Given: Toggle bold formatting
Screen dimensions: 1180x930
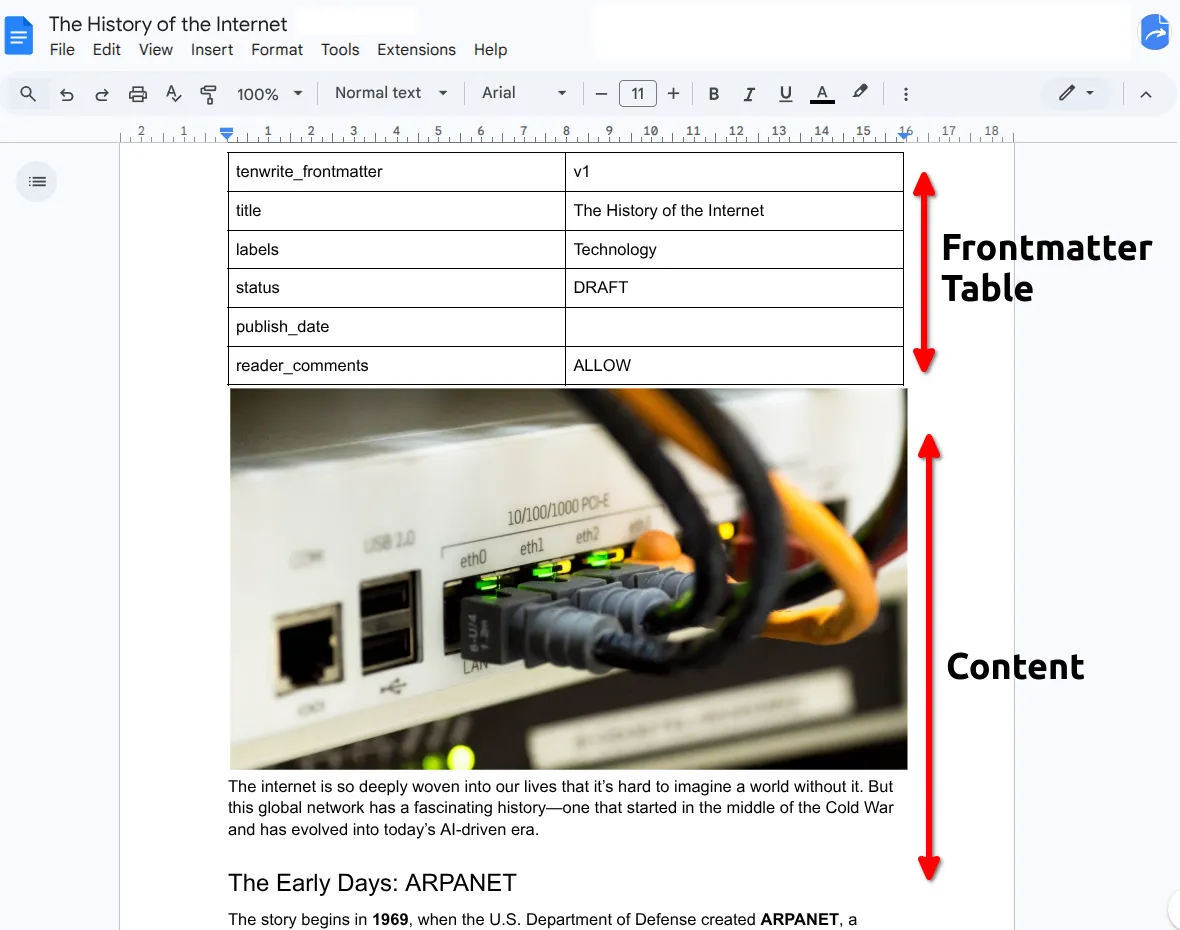Looking at the screenshot, I should (714, 93).
